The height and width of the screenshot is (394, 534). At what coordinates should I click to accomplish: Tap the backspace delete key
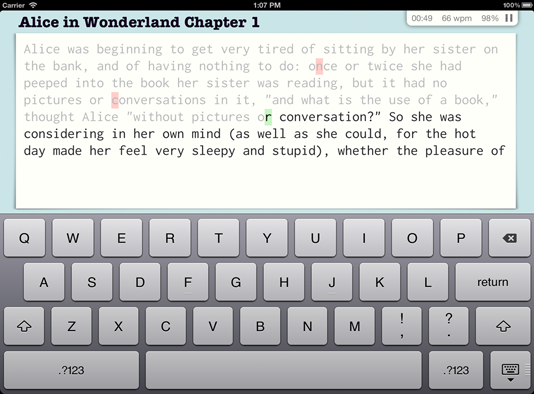509,238
